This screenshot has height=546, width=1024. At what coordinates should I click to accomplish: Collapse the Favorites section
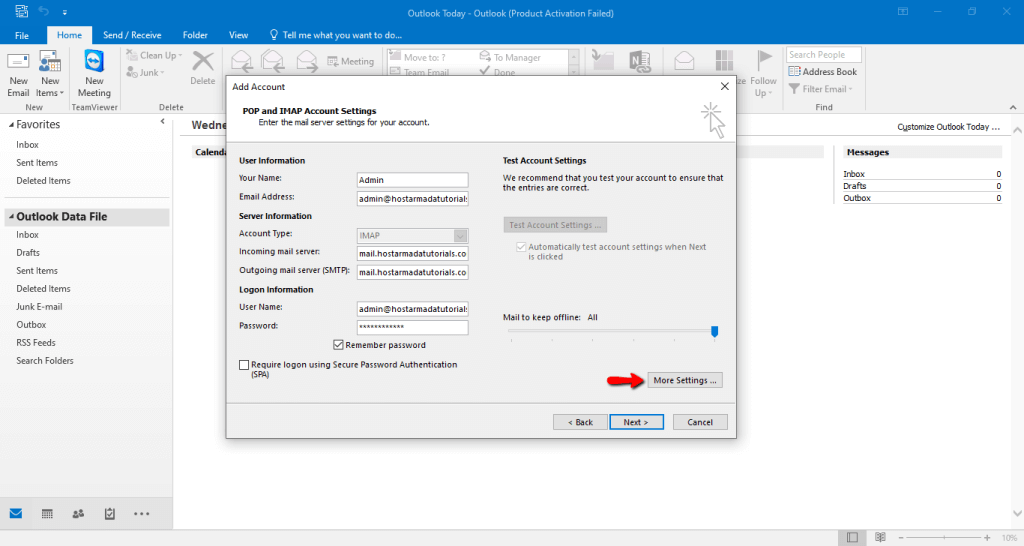point(11,125)
